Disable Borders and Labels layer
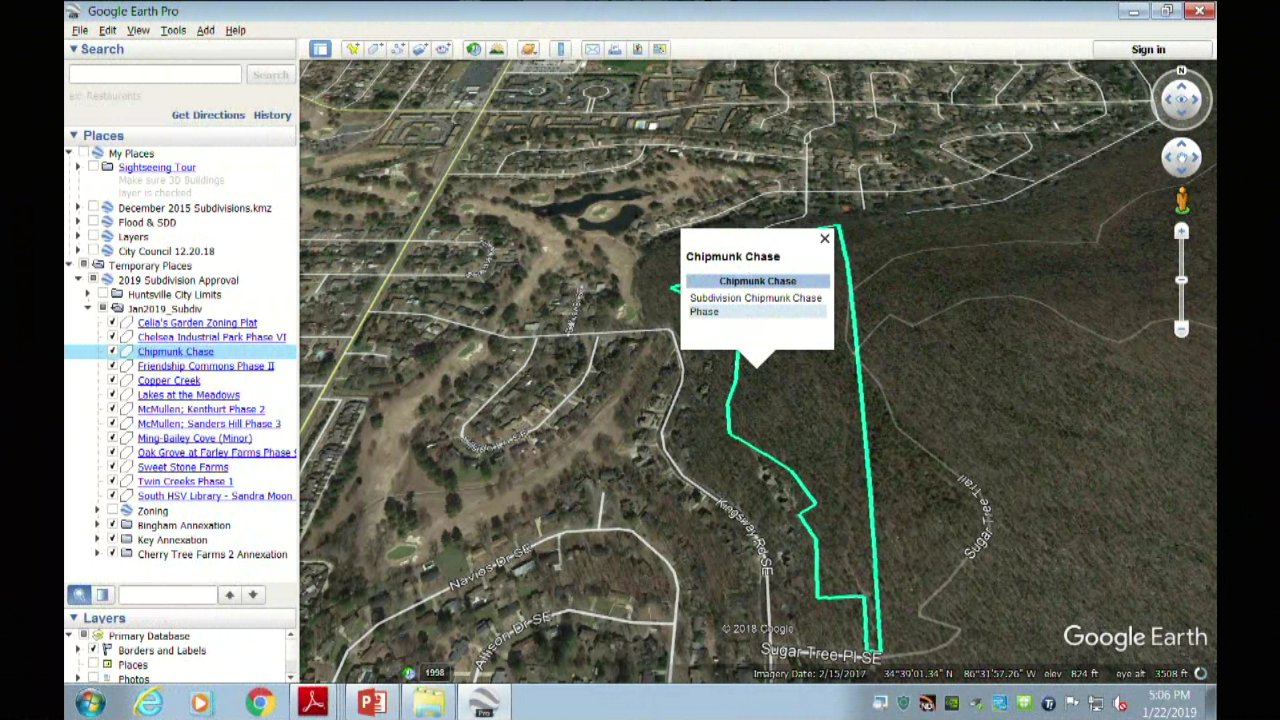 (x=93, y=650)
